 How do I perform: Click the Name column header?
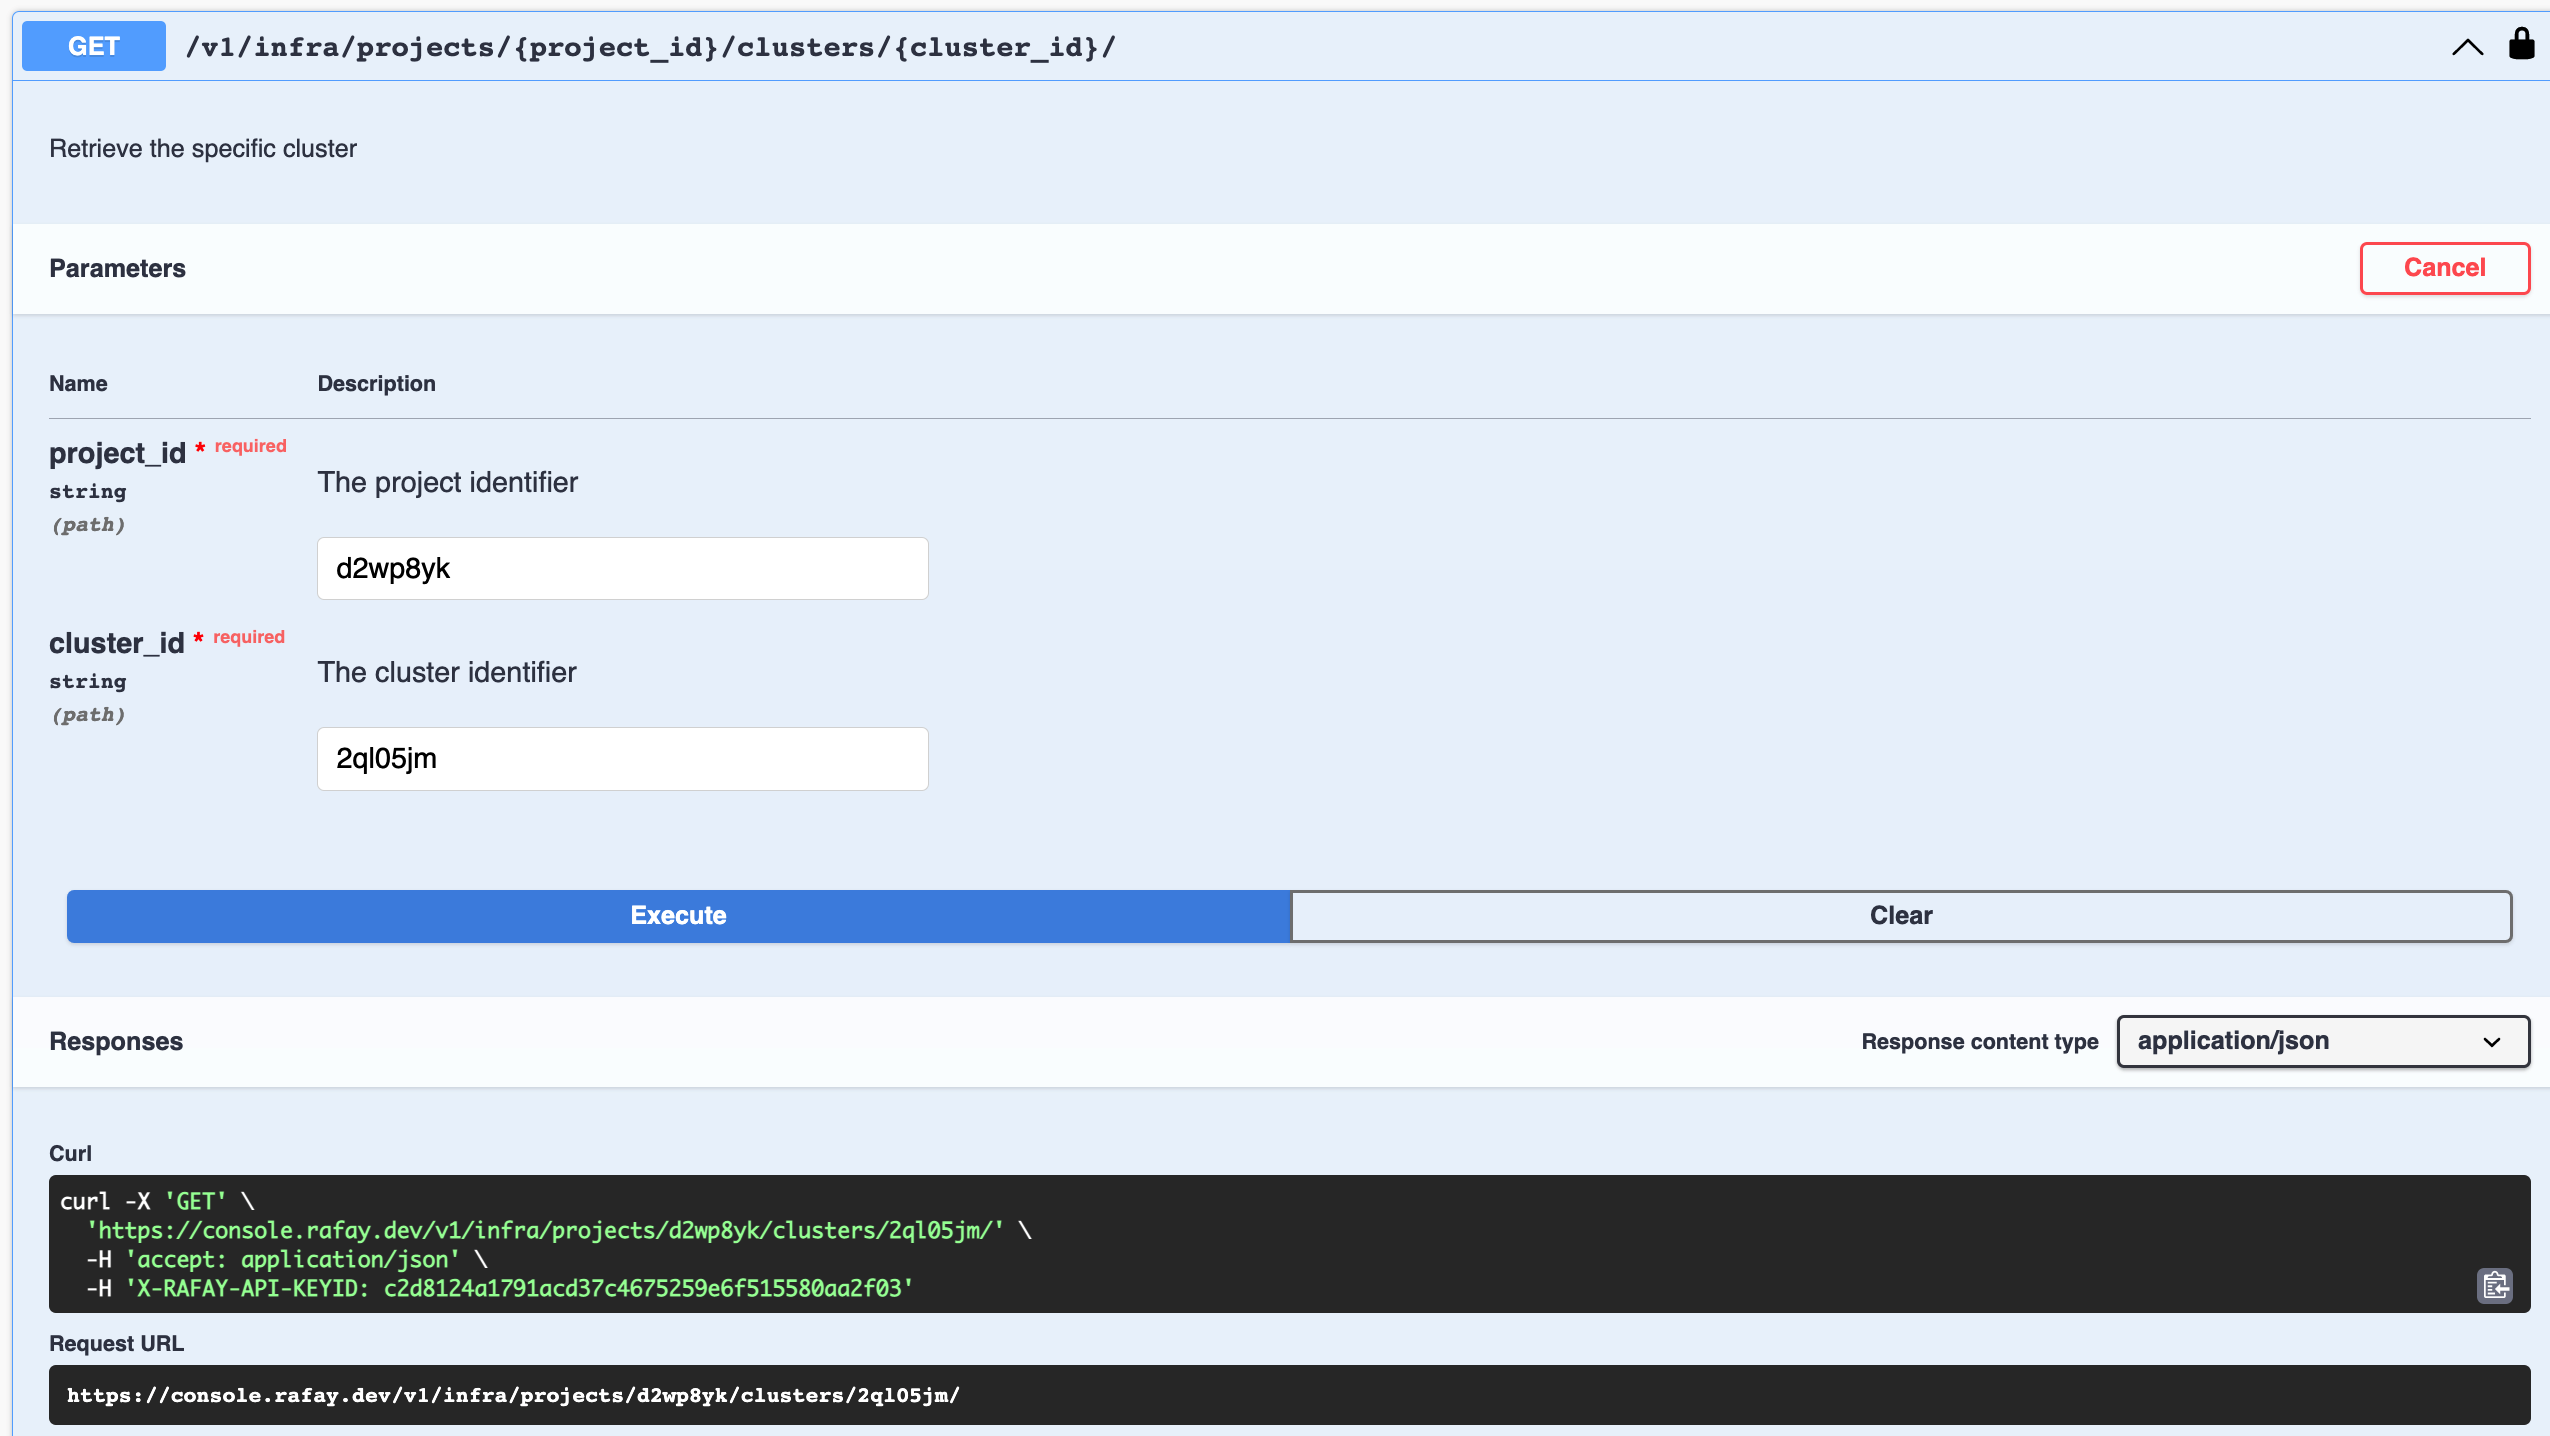click(78, 384)
